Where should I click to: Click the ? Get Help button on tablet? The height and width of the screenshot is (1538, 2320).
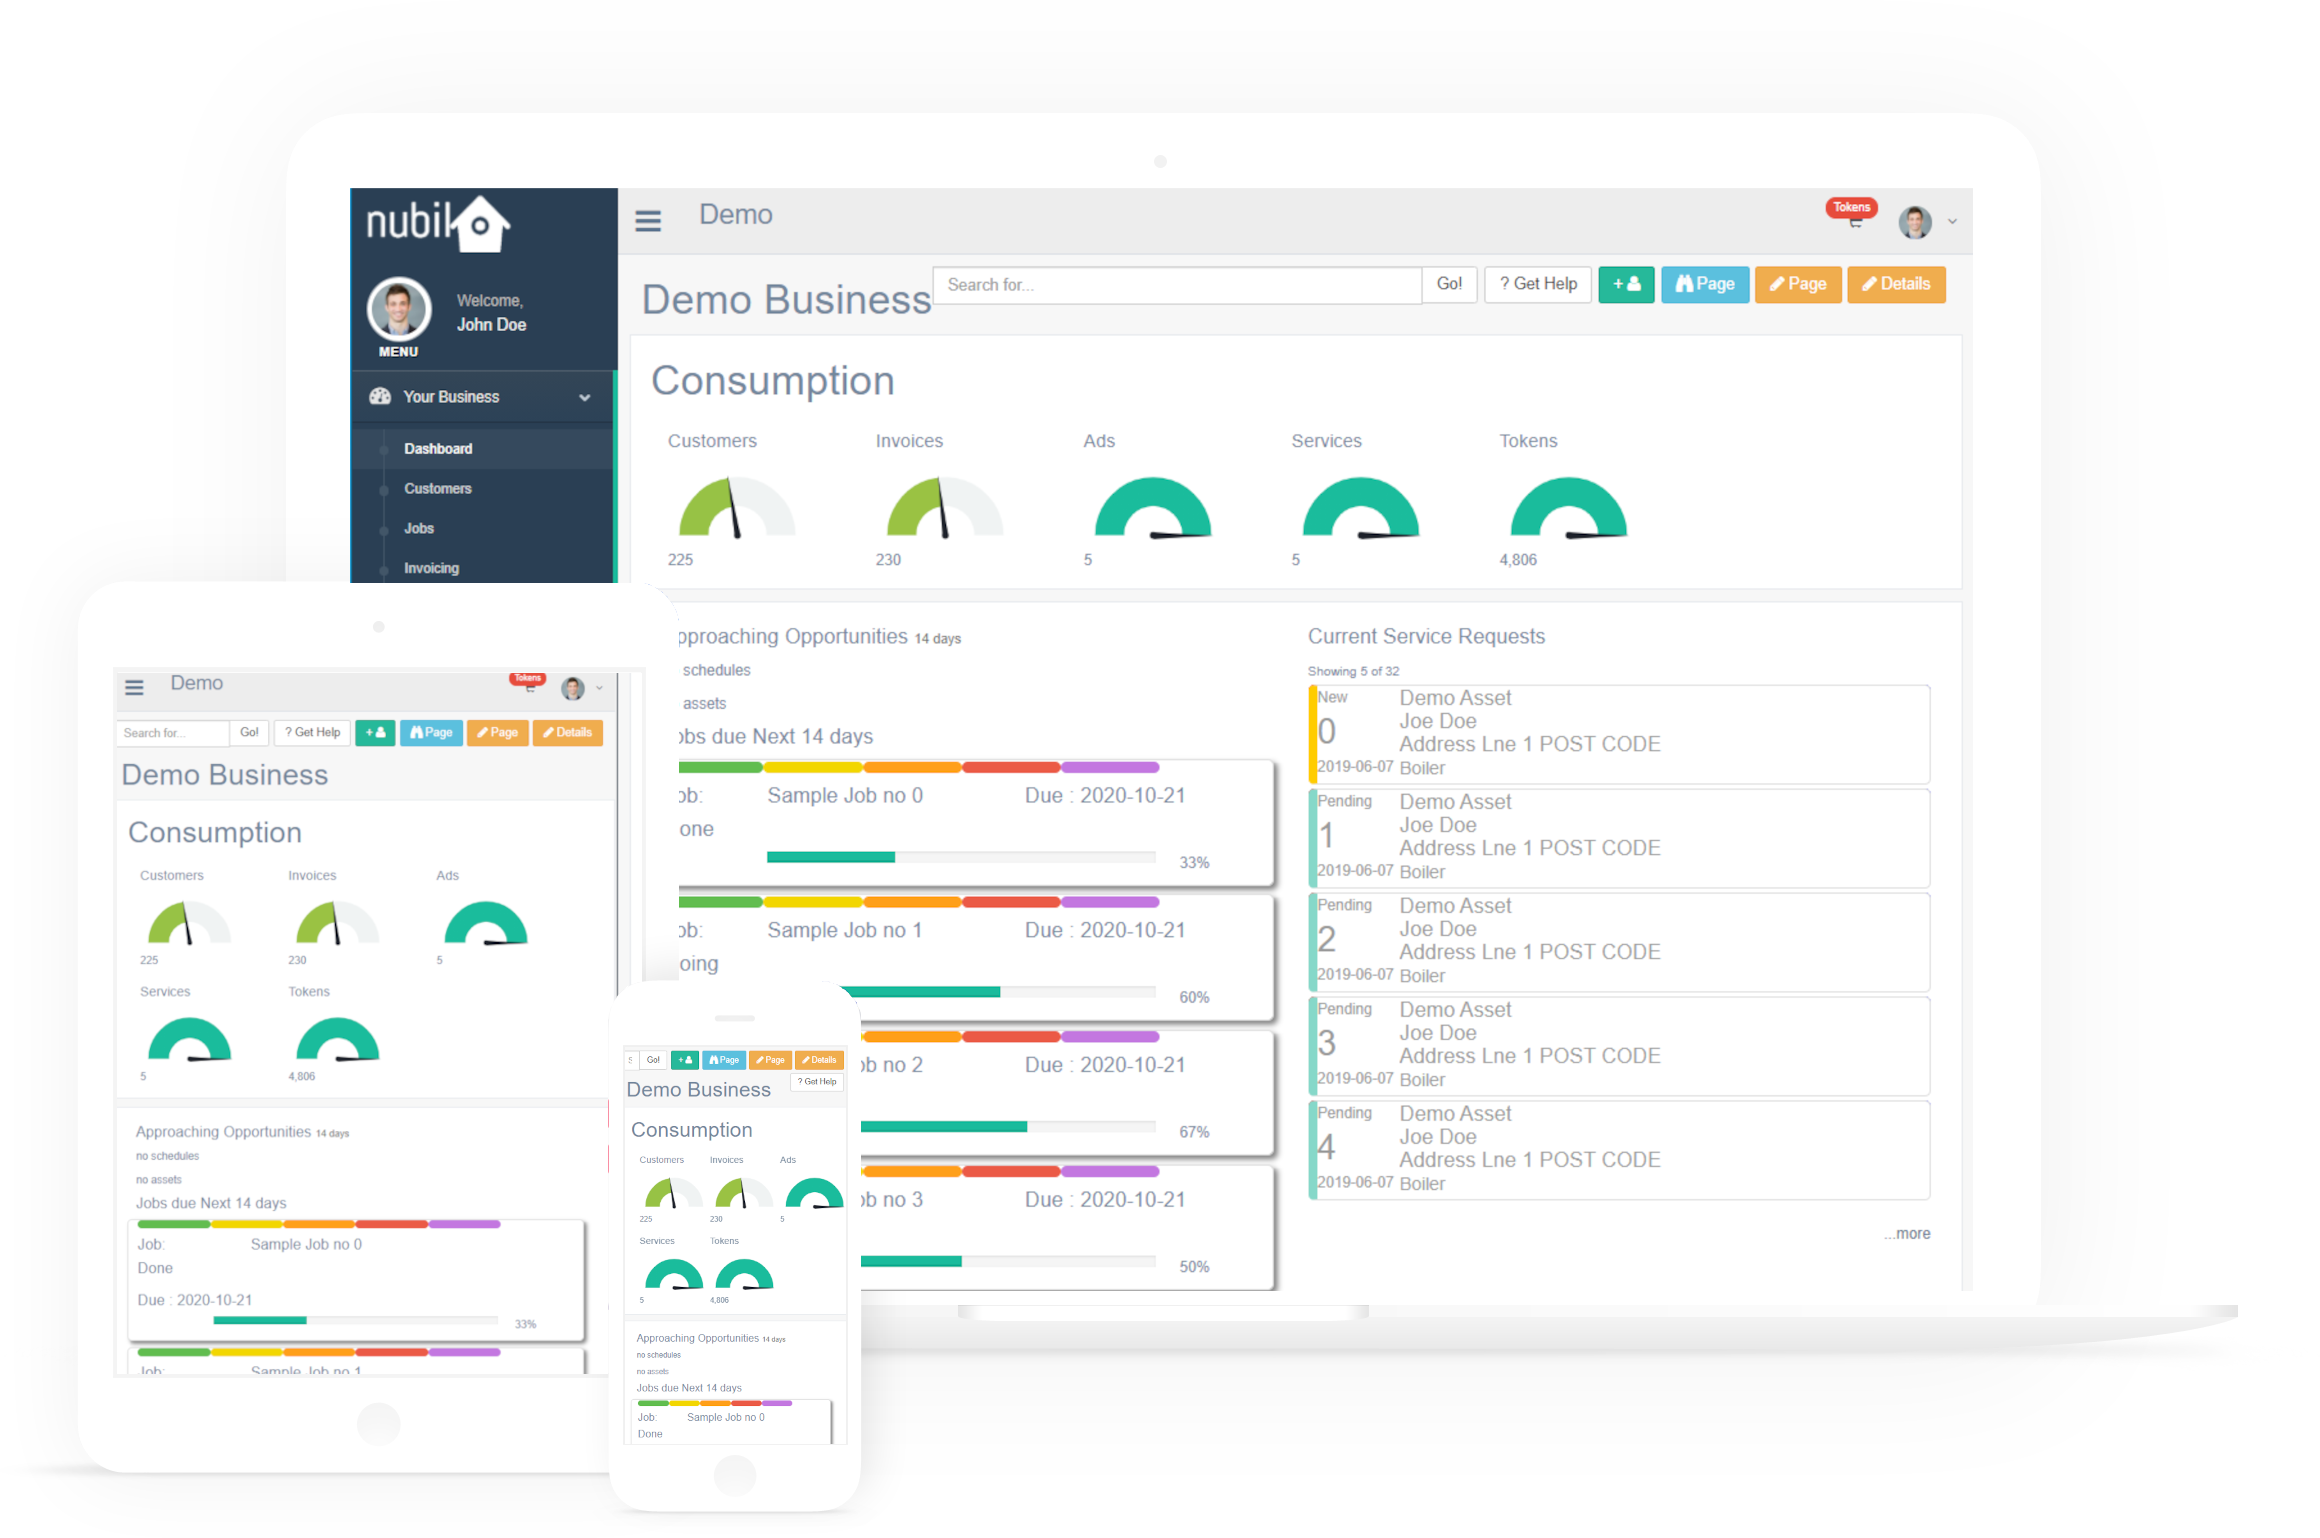tap(313, 732)
